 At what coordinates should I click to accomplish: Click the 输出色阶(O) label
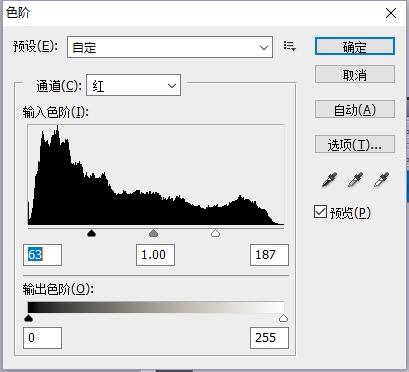(x=58, y=289)
